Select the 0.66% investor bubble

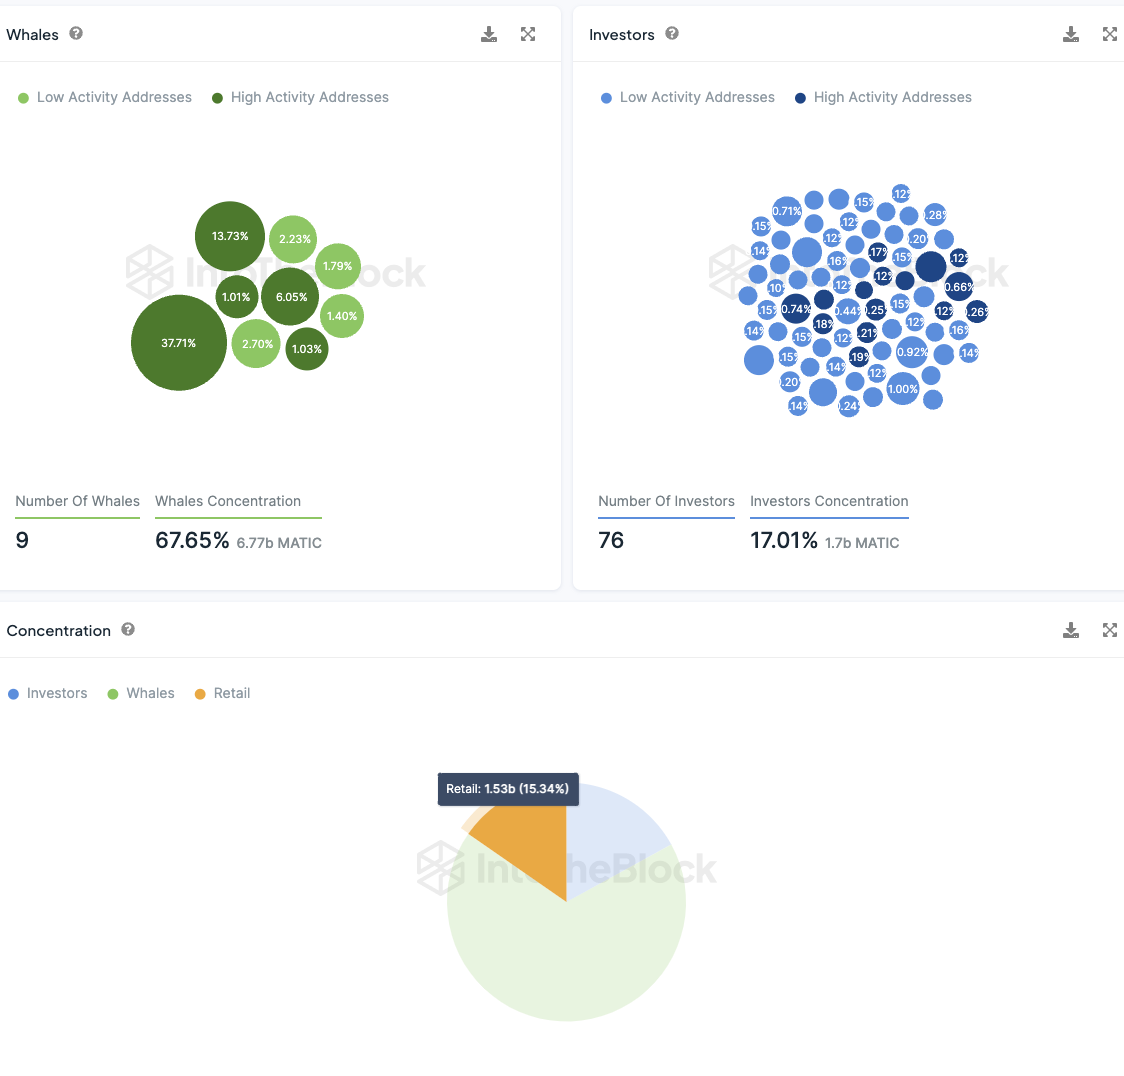(x=959, y=287)
